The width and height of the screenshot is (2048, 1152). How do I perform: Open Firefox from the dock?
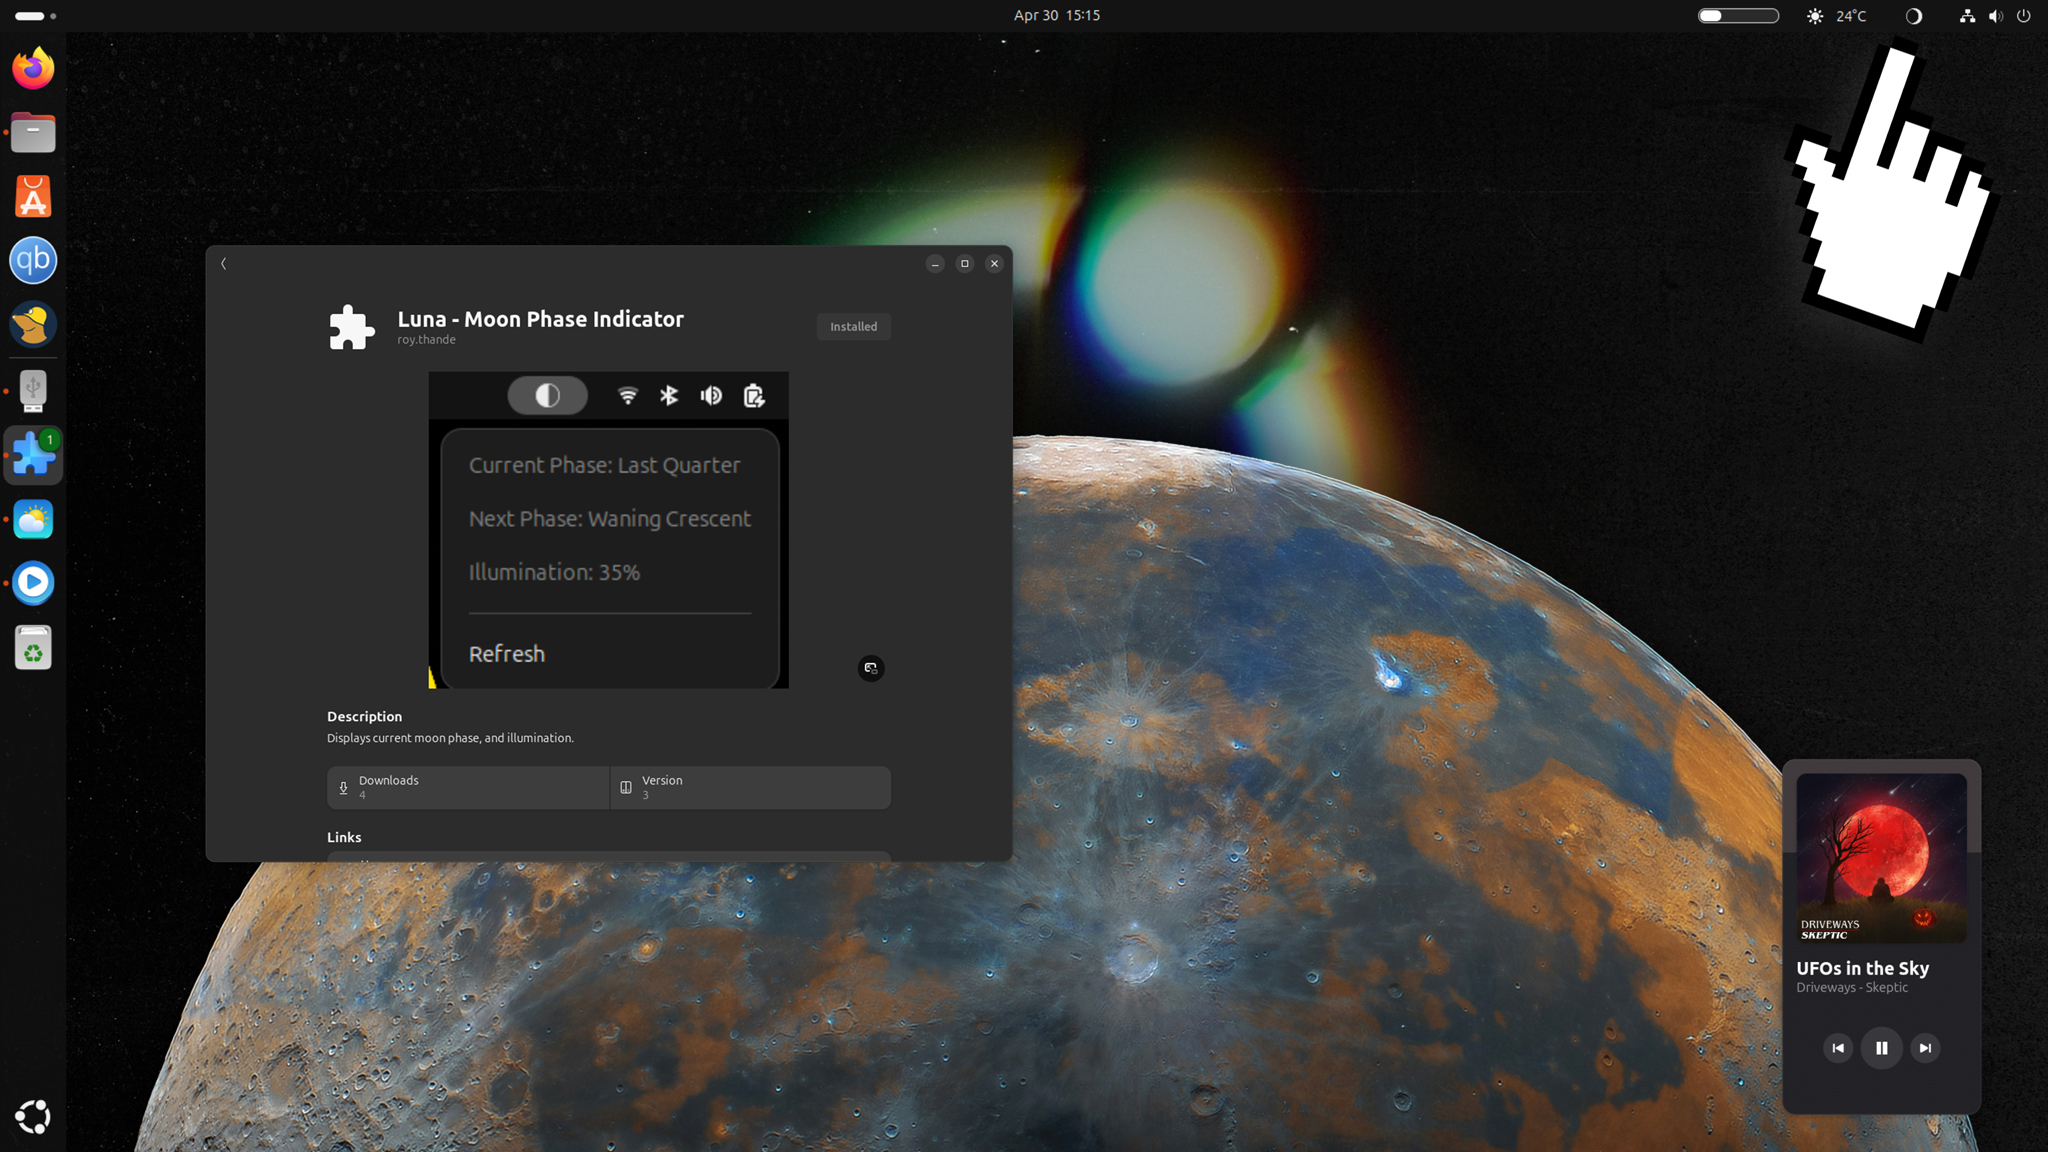click(33, 68)
